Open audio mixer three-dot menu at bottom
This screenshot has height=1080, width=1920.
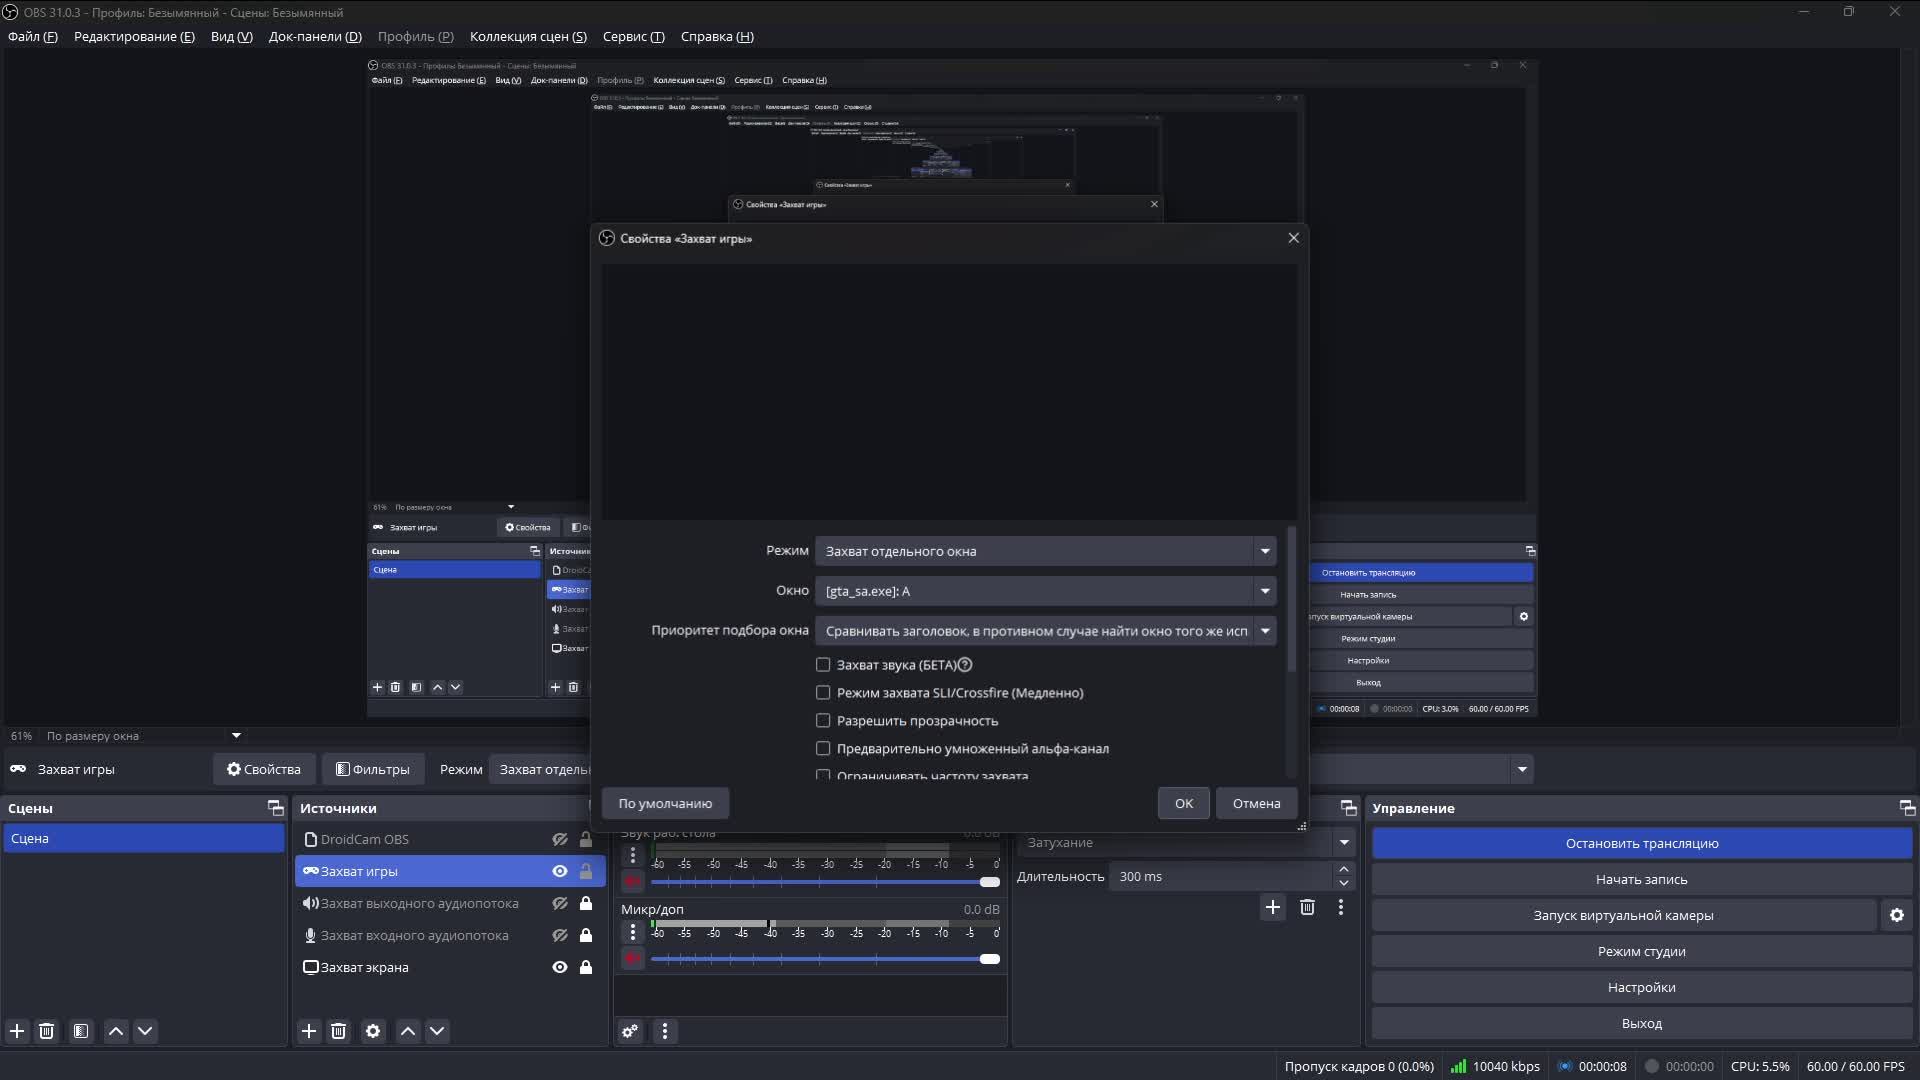click(665, 1031)
